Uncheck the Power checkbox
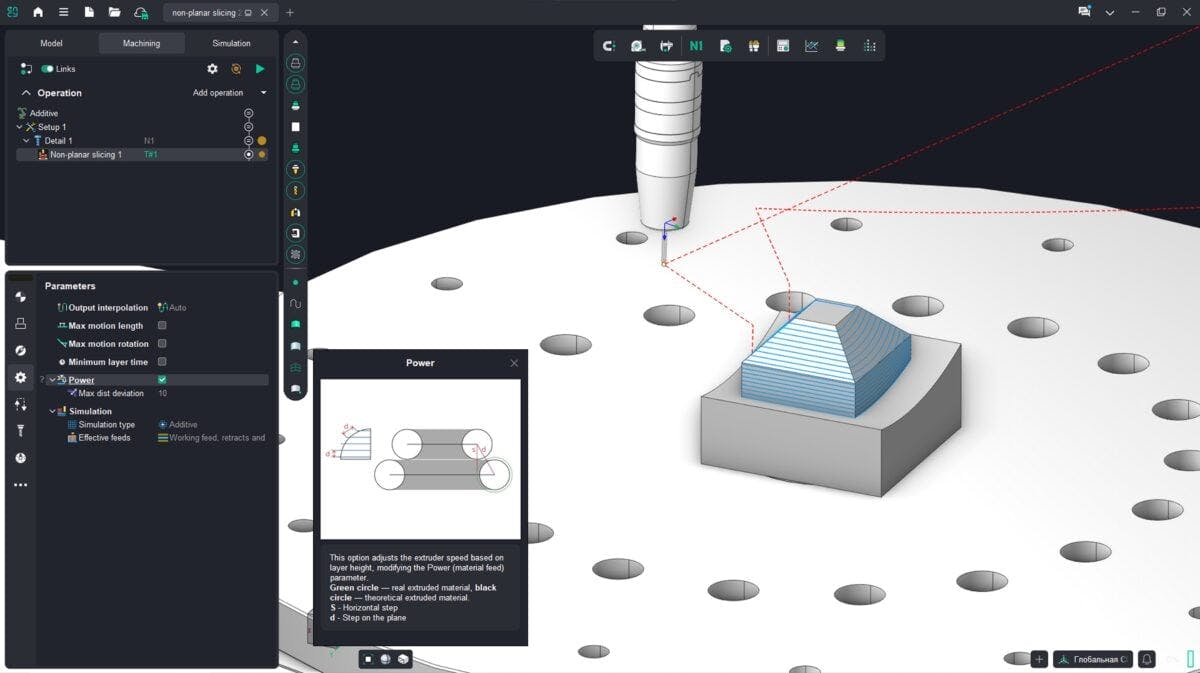 point(162,380)
